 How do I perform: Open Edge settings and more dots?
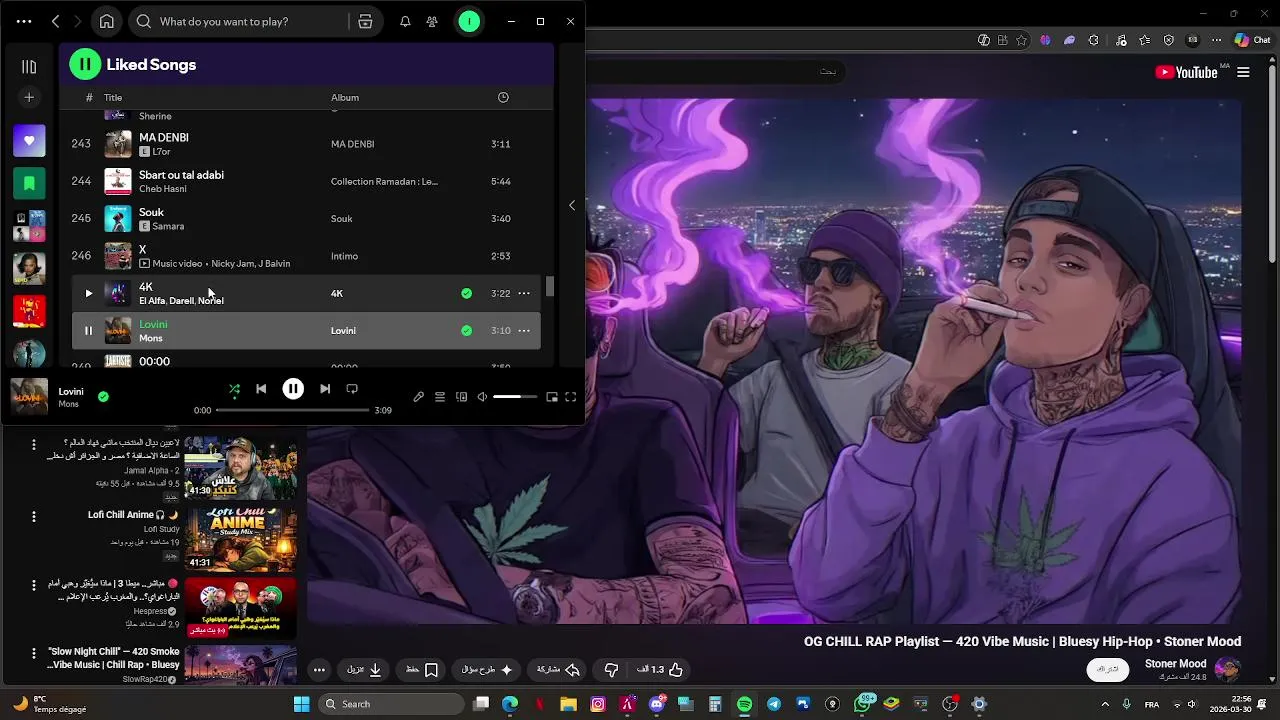click(1217, 40)
